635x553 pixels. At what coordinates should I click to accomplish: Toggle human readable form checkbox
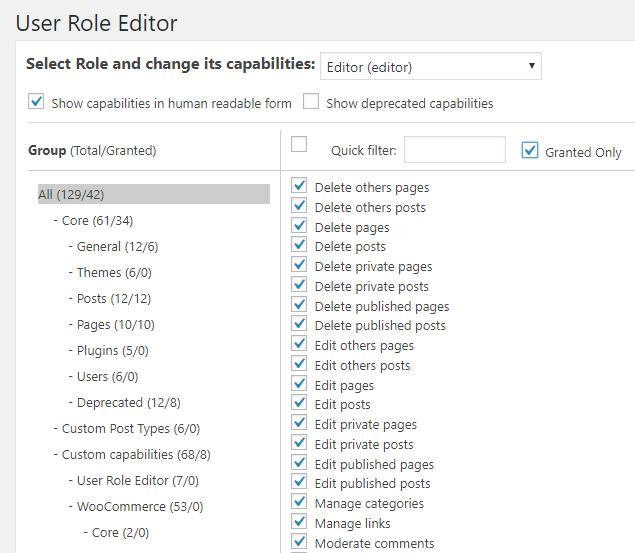[37, 102]
